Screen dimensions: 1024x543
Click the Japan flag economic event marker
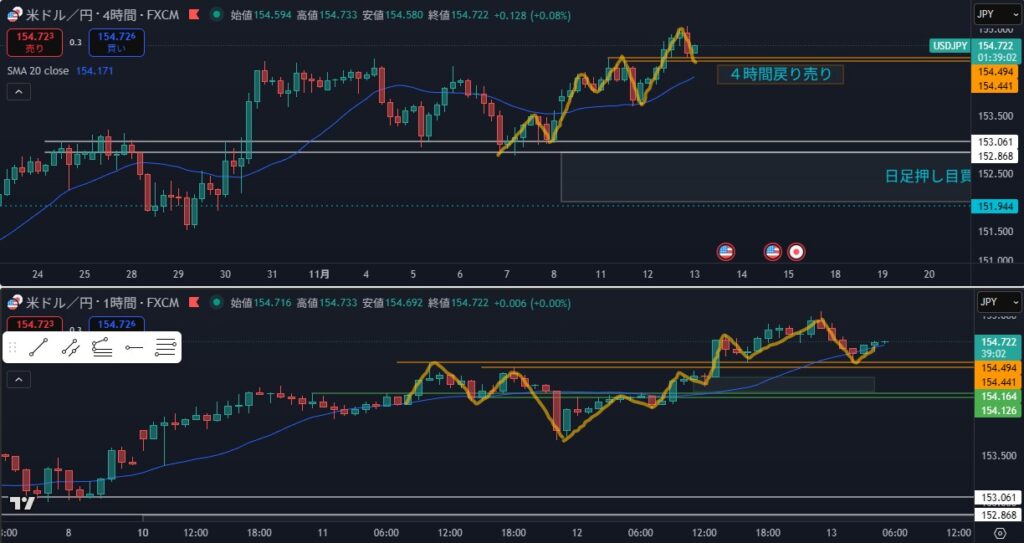pyautogui.click(x=796, y=251)
